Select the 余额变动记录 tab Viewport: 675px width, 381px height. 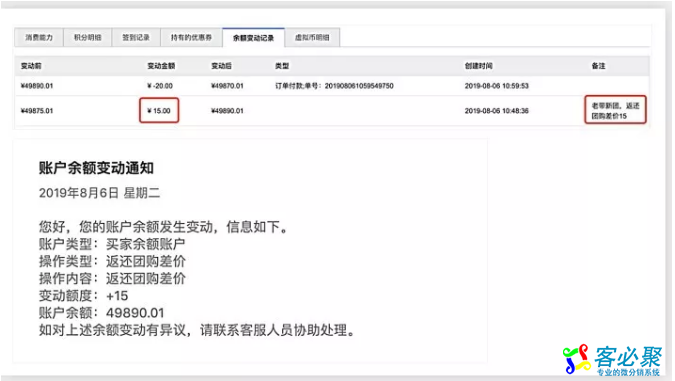pos(254,38)
